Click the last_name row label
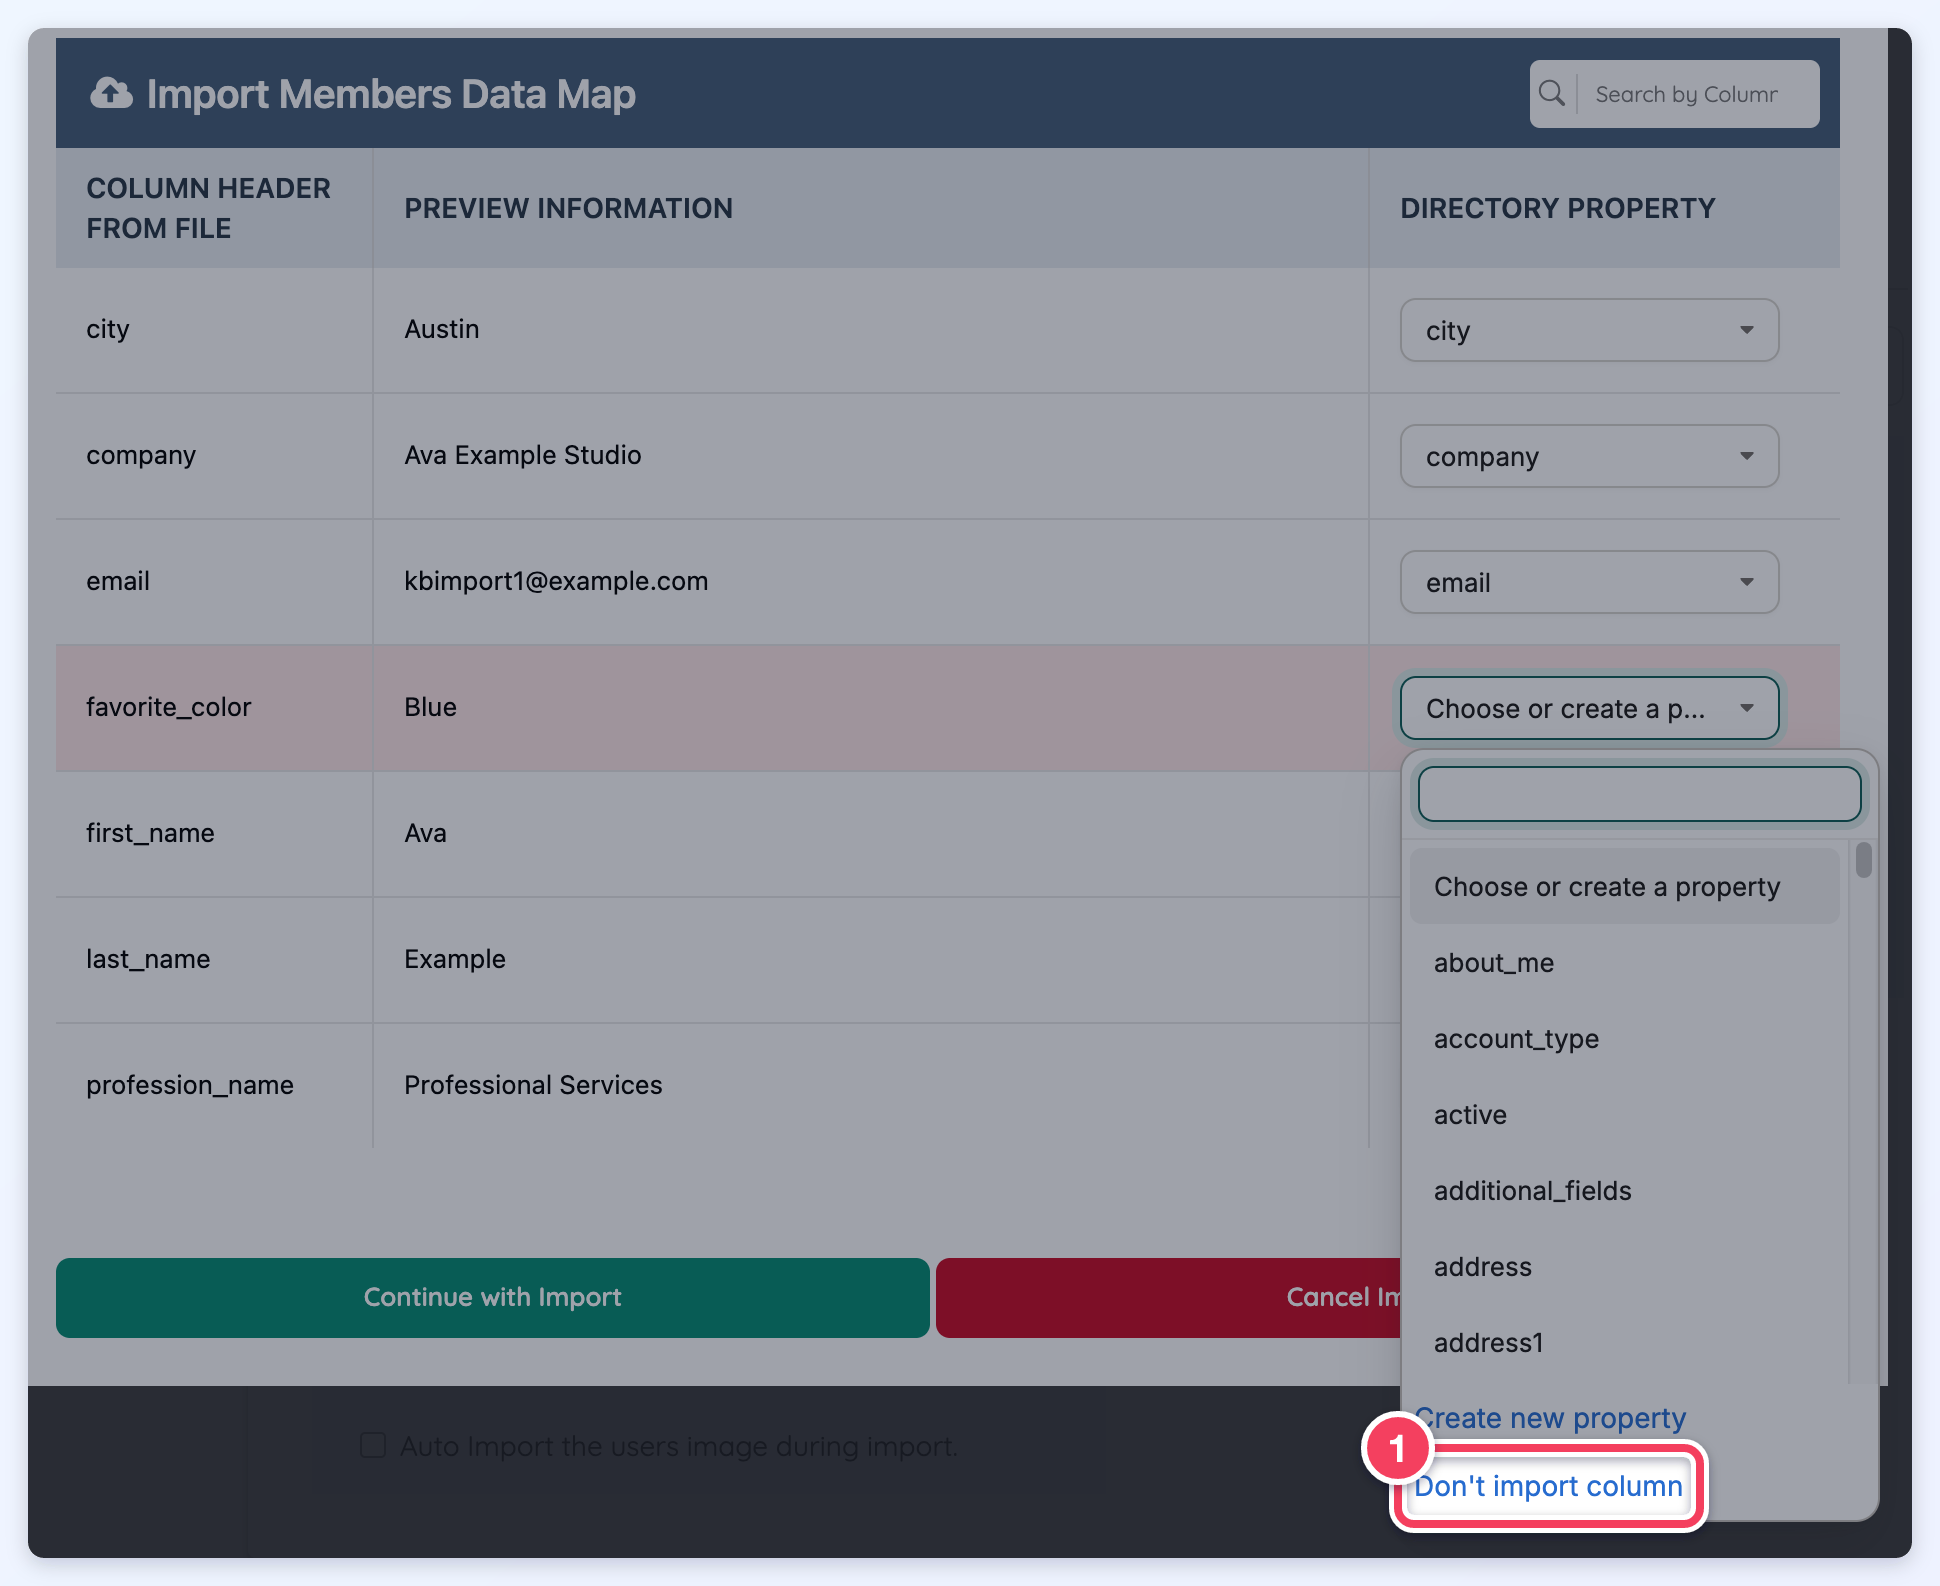 pos(148,959)
